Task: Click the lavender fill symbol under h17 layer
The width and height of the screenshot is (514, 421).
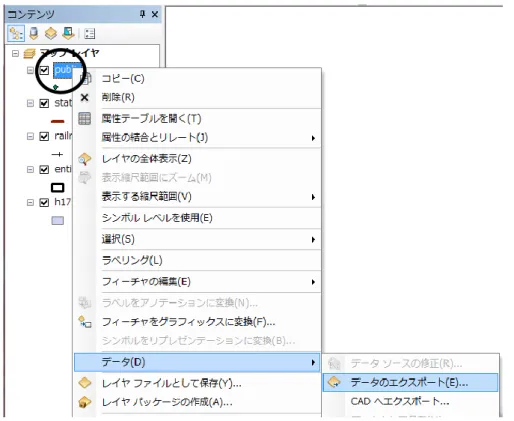Action: coord(58,221)
